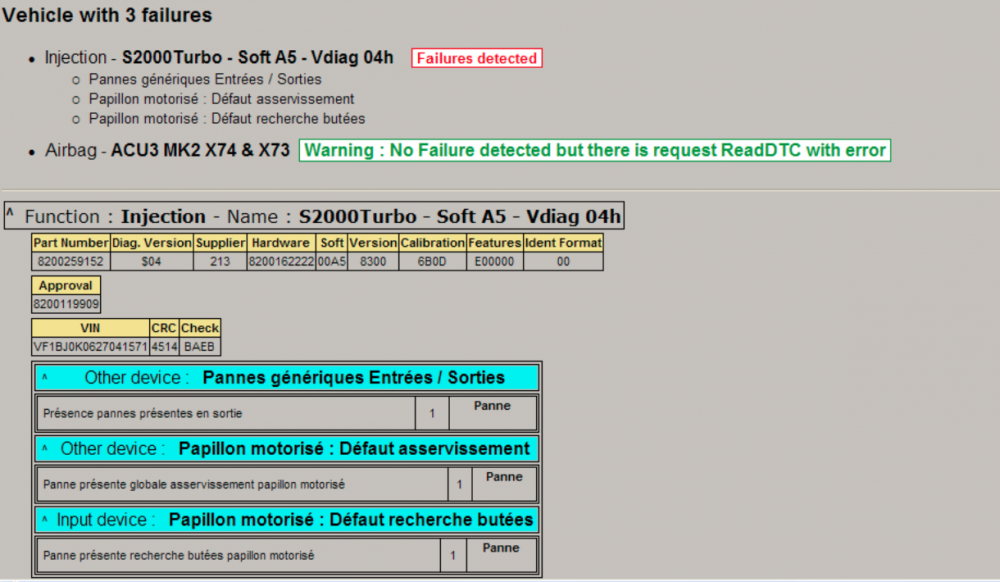Viewport: 1000px width, 582px height.
Task: Click the red Failures detected badge
Action: click(476, 58)
